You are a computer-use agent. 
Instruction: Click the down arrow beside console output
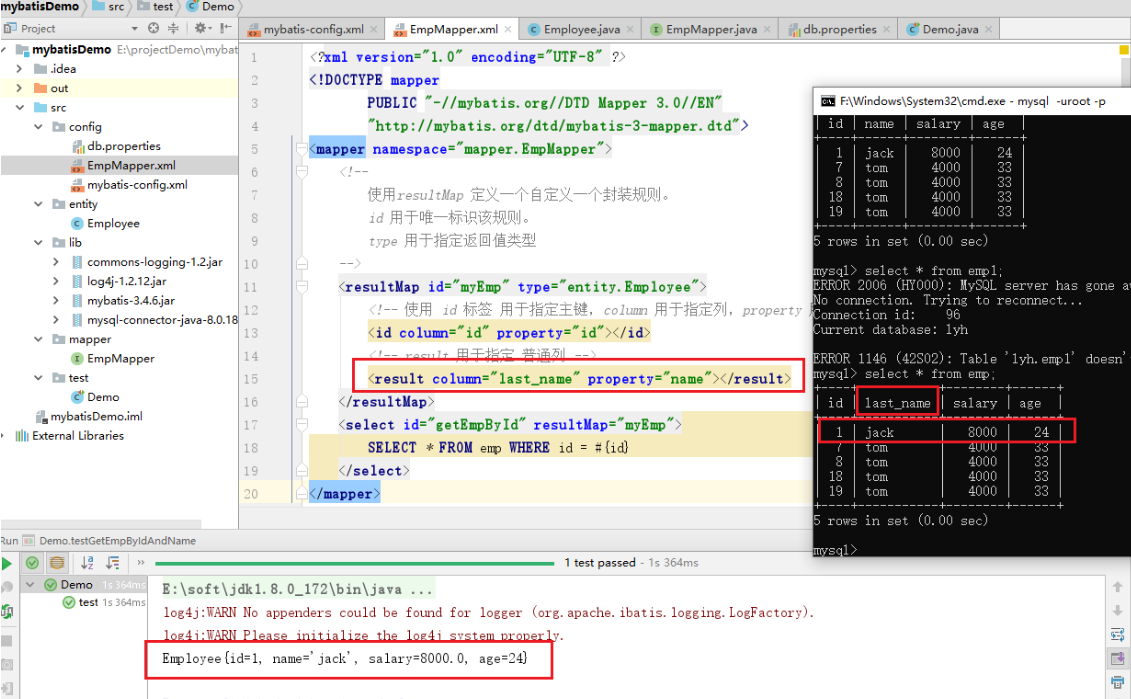[1117, 610]
